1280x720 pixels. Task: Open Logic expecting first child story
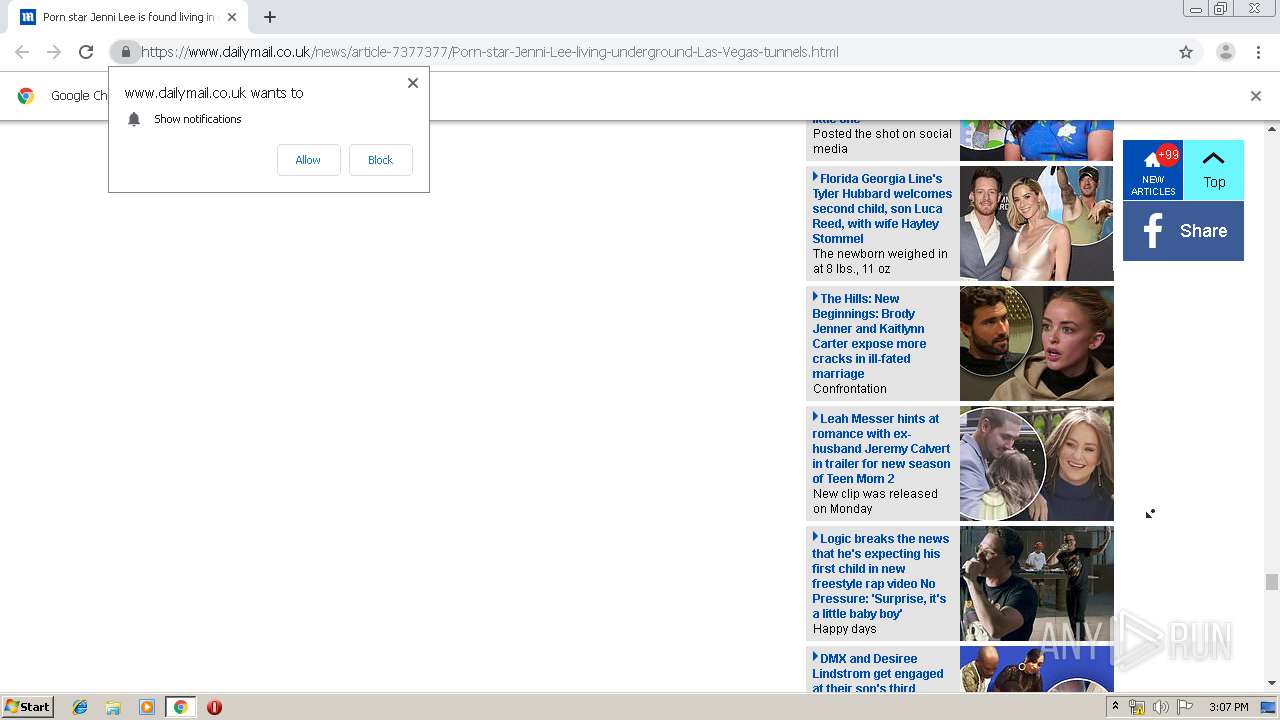coord(880,576)
